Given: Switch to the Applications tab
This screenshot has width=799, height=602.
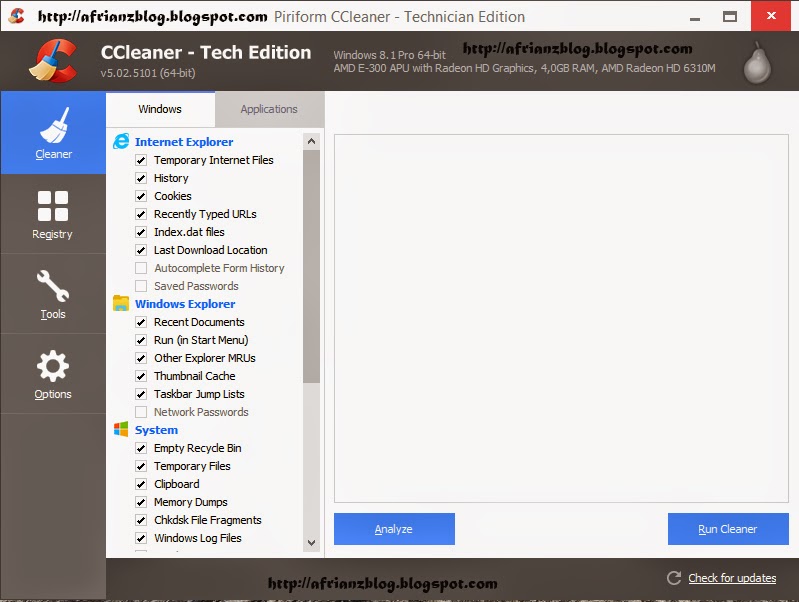Looking at the screenshot, I should pyautogui.click(x=269, y=109).
